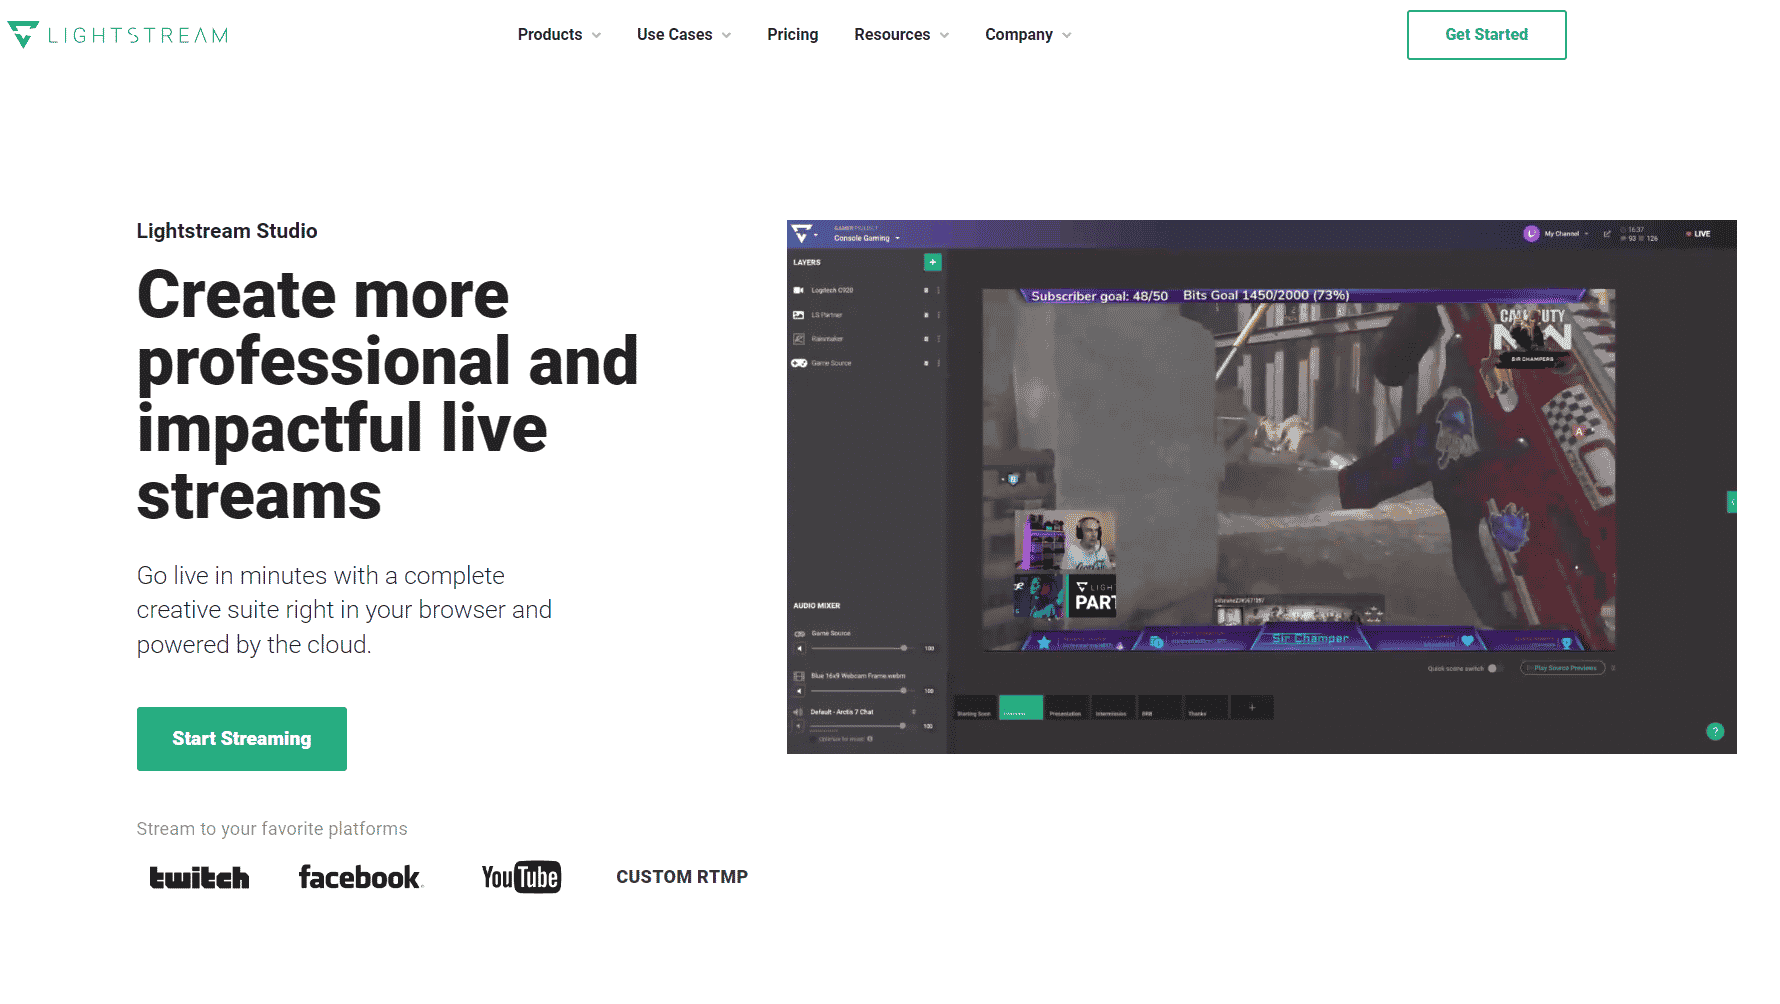Click the LIVE indicator in Studio preview

(x=1699, y=234)
